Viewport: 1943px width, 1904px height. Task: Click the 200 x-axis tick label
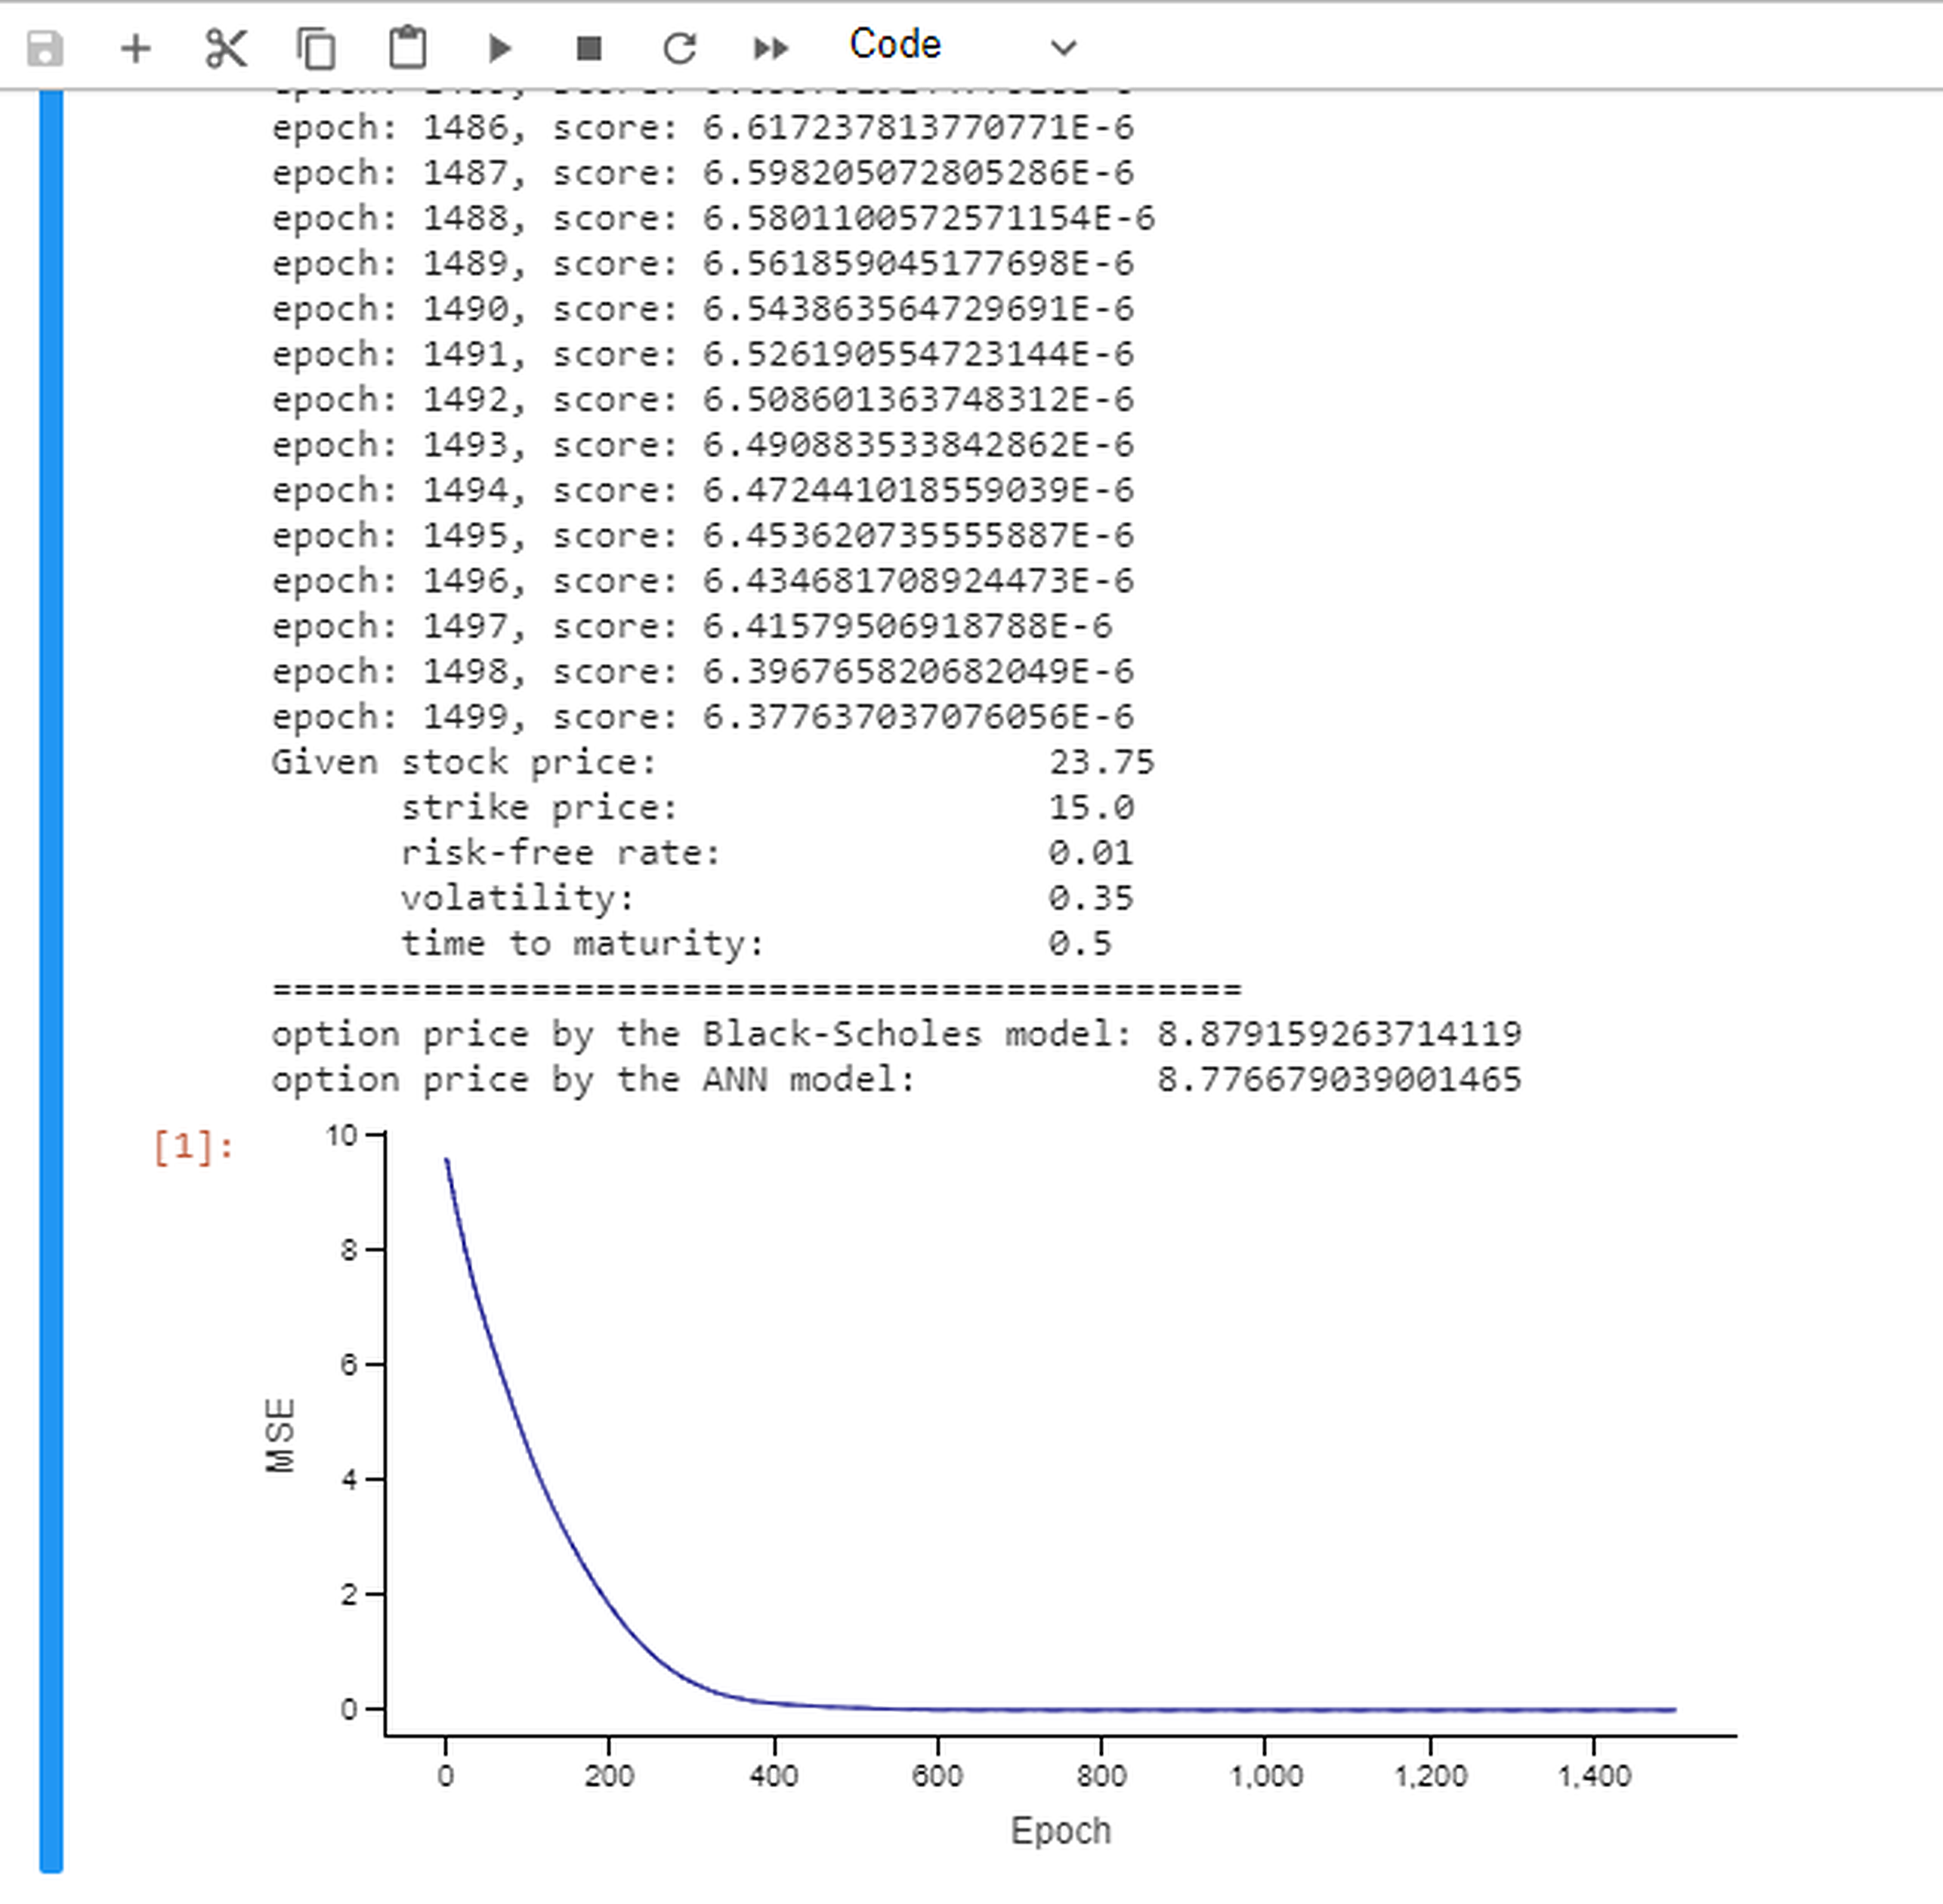[x=609, y=1776]
